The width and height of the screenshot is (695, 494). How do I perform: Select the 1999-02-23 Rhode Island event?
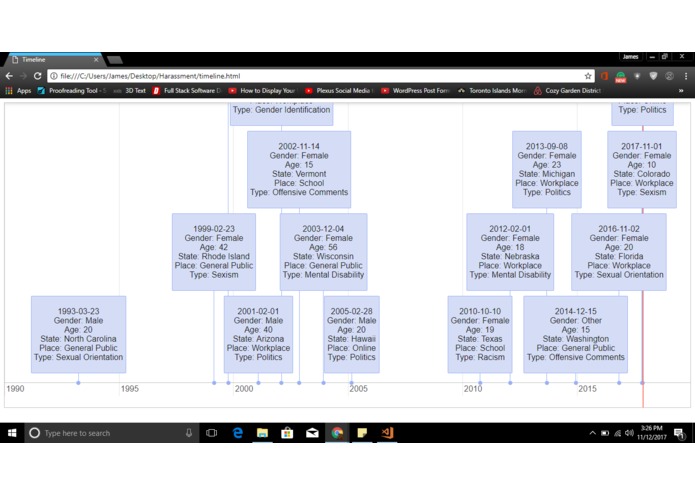(x=214, y=252)
